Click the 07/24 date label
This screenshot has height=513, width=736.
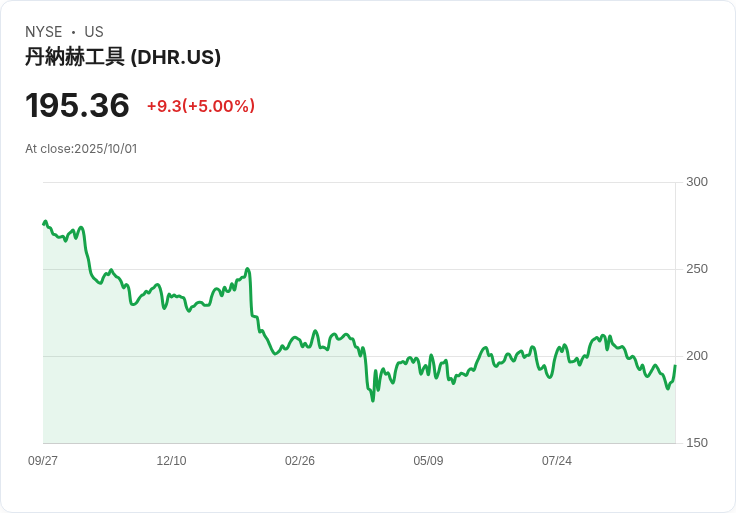tap(557, 461)
